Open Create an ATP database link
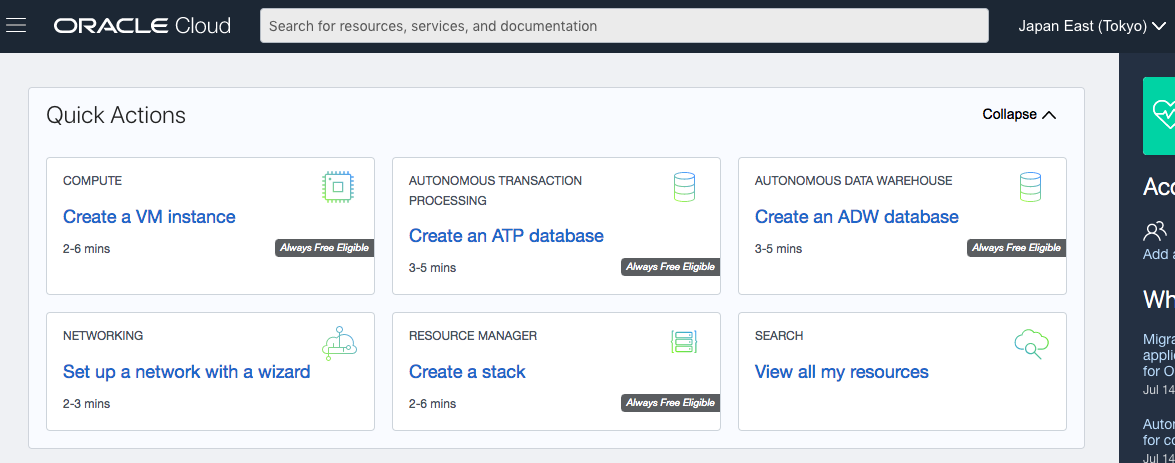The width and height of the screenshot is (1175, 463). (x=506, y=236)
